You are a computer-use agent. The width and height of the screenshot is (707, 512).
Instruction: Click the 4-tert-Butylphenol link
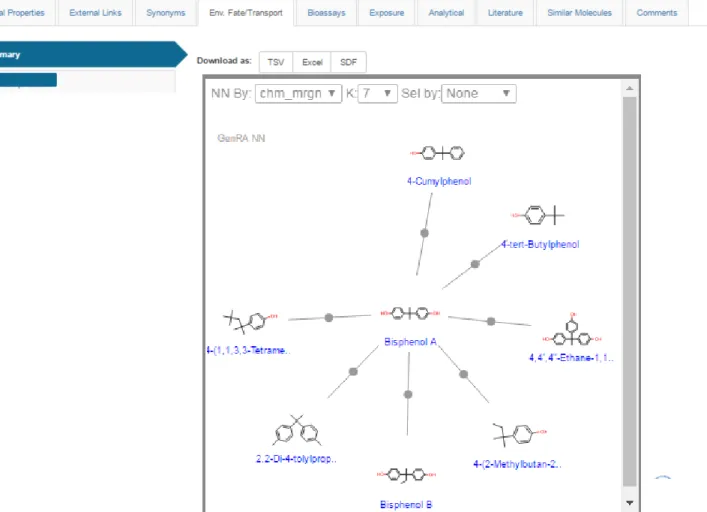pyautogui.click(x=540, y=244)
